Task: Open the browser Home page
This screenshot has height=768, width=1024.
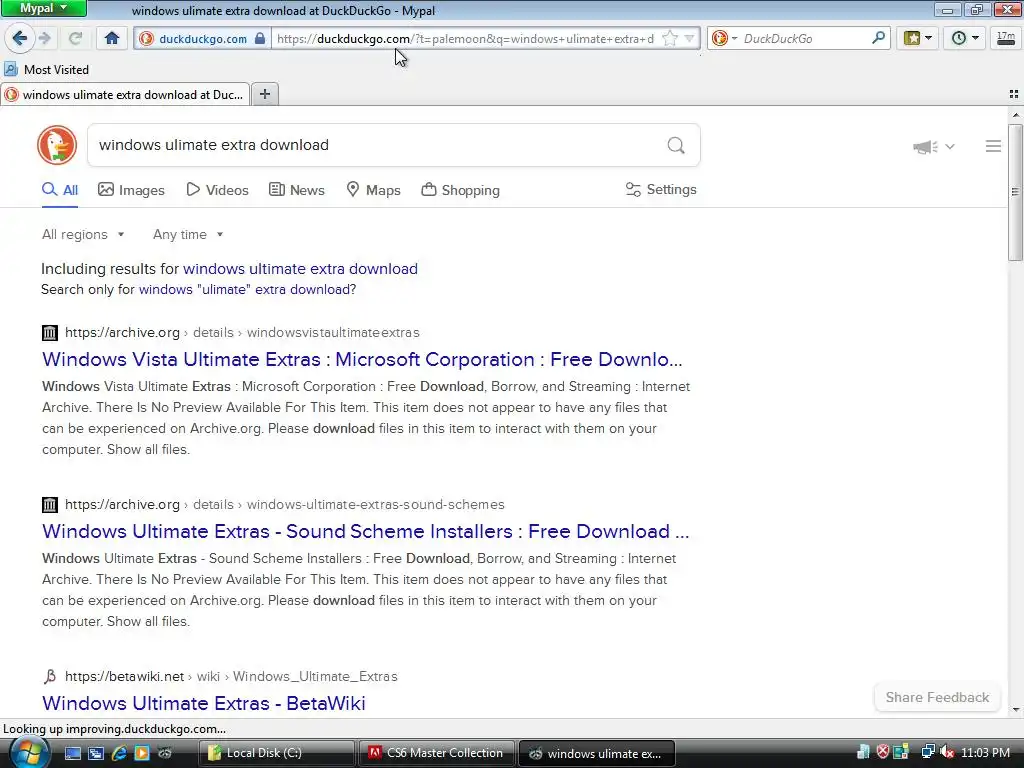Action: [112, 39]
